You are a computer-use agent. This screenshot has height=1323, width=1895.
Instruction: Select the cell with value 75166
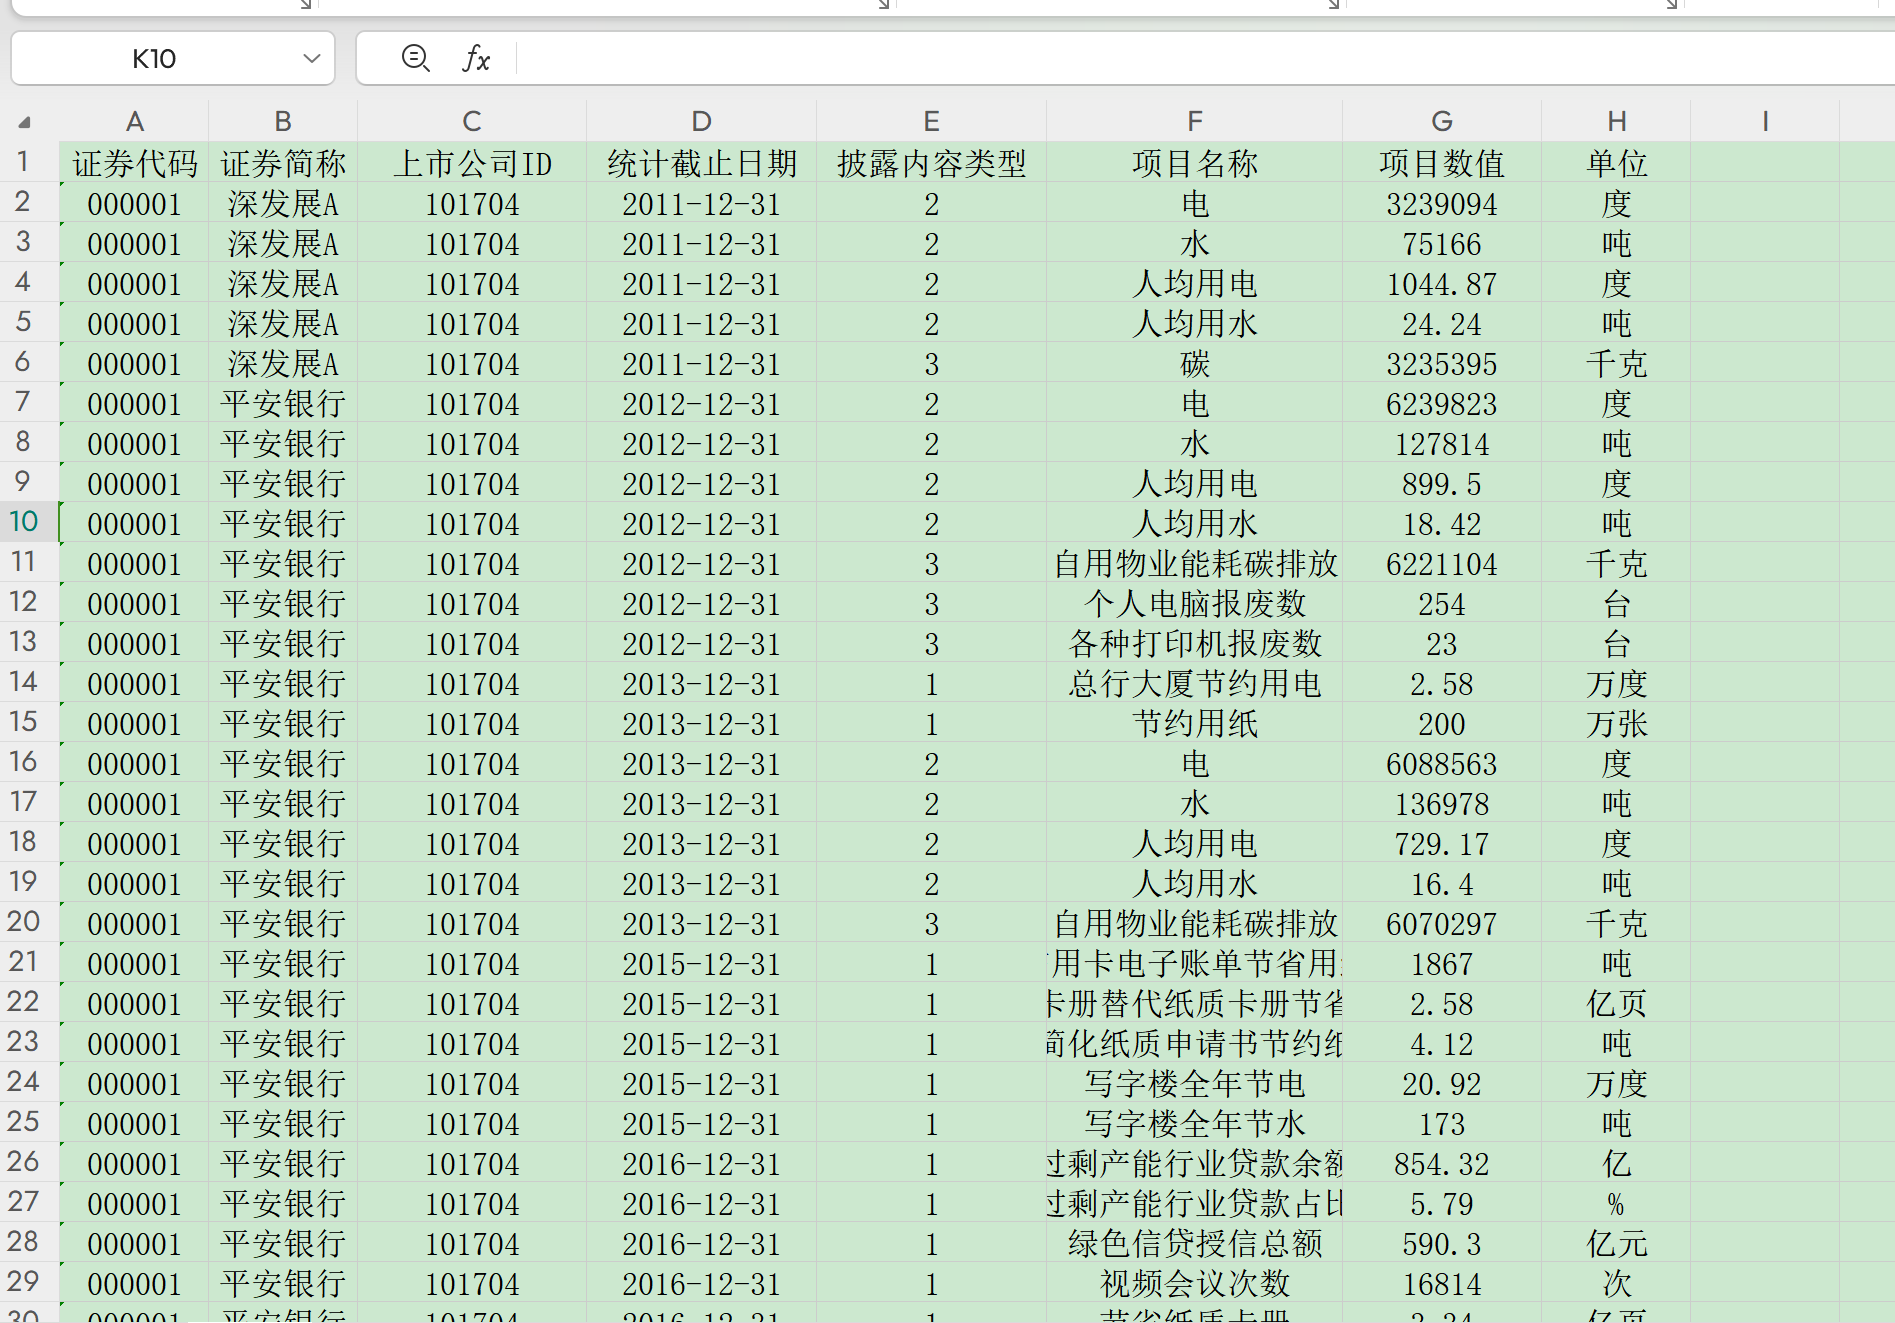(x=1442, y=243)
